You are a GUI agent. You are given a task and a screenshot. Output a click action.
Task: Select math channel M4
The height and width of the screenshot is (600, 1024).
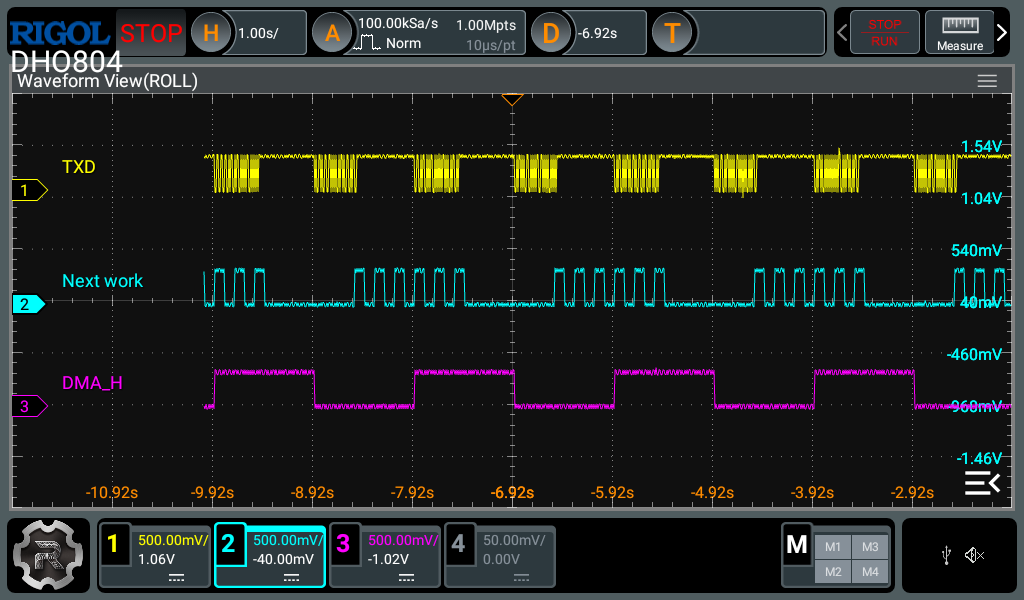tap(870, 571)
